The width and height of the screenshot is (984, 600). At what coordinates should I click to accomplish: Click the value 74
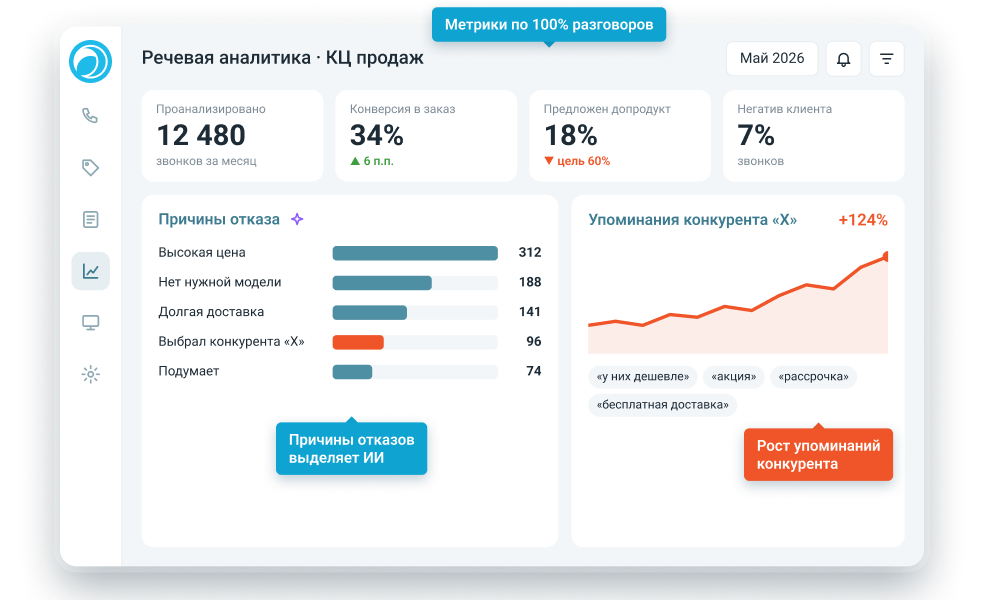(x=533, y=371)
